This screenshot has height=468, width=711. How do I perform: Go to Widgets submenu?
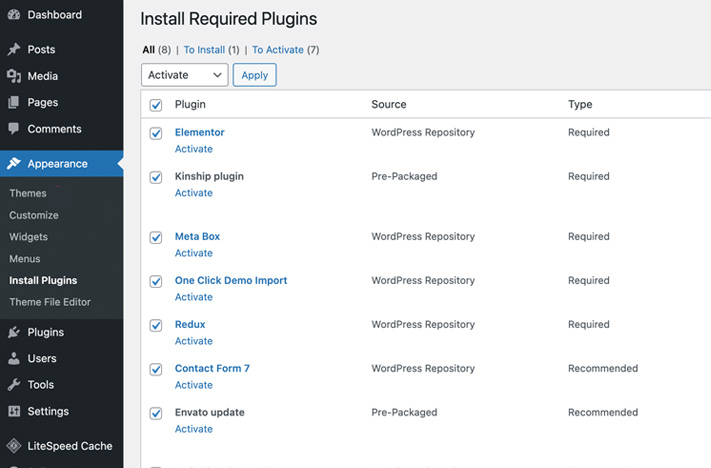coord(29,237)
